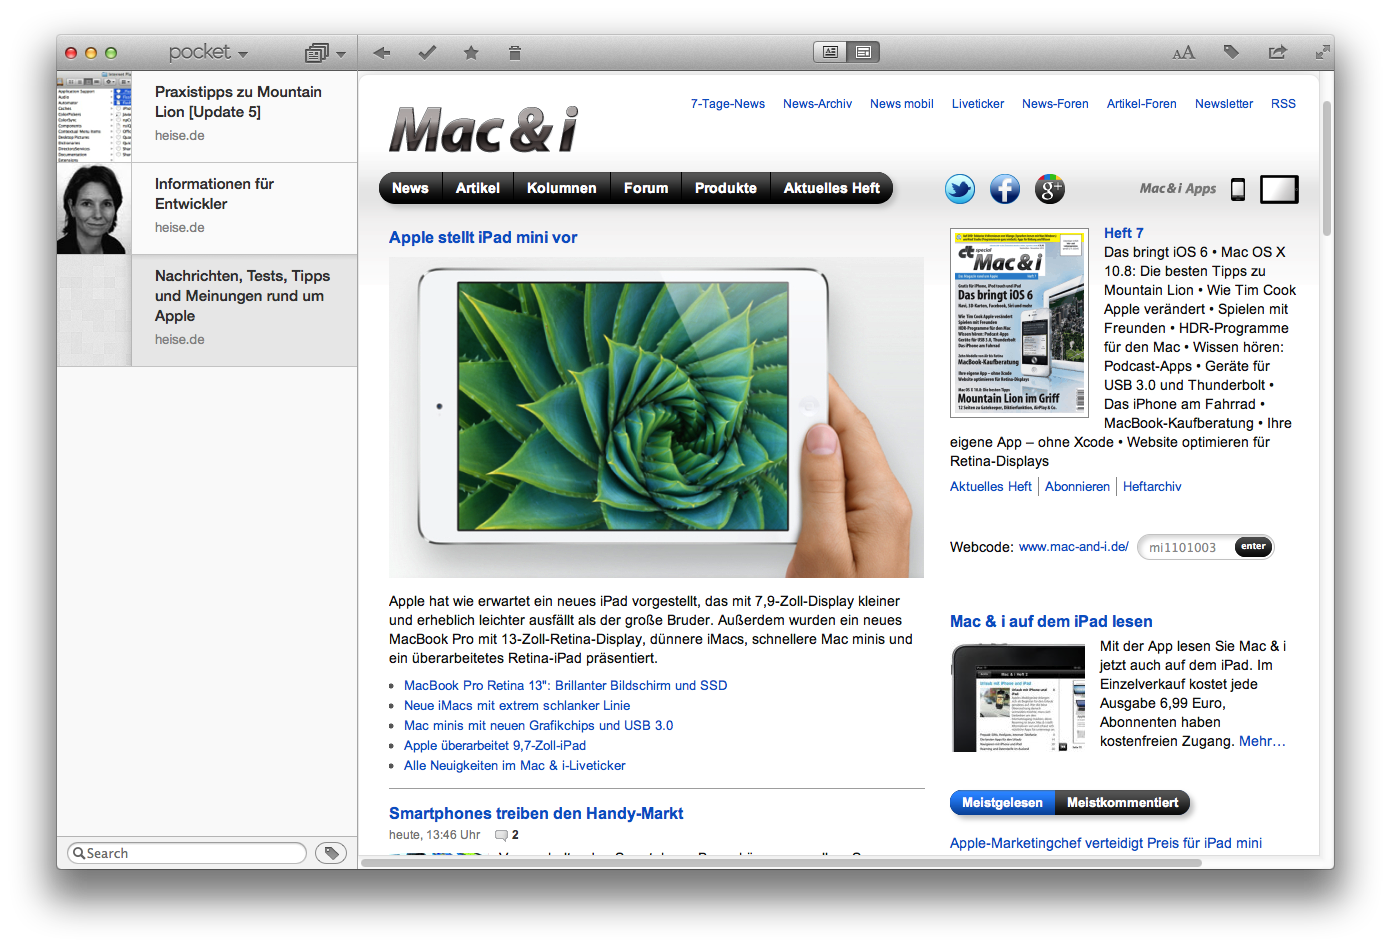Image resolution: width=1391 pixels, height=948 pixels.
Task: Enter fullscreen with the expand arrows icon
Action: (x=1323, y=51)
